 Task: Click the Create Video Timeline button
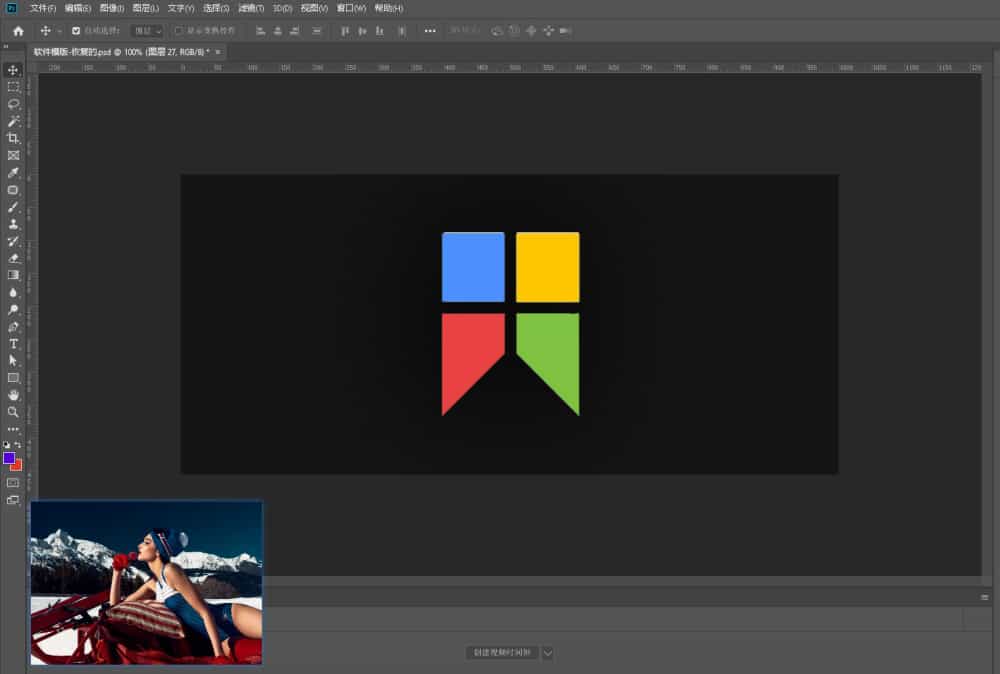(503, 652)
